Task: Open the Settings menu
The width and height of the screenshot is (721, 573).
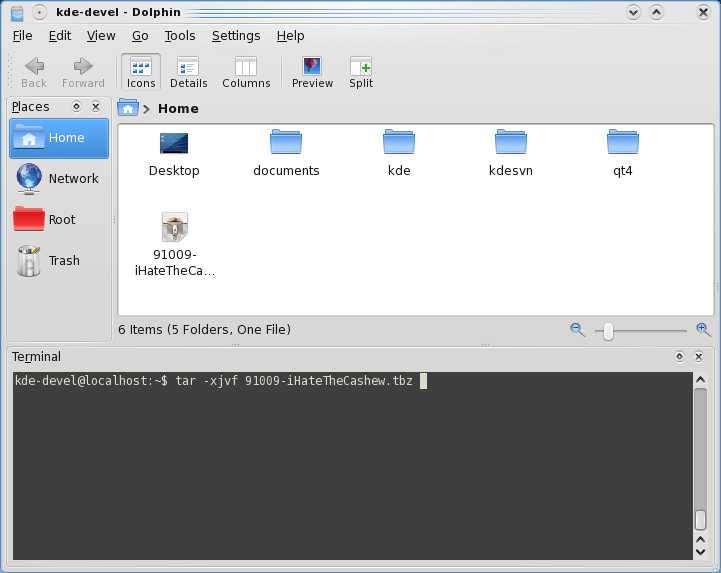Action: point(235,36)
